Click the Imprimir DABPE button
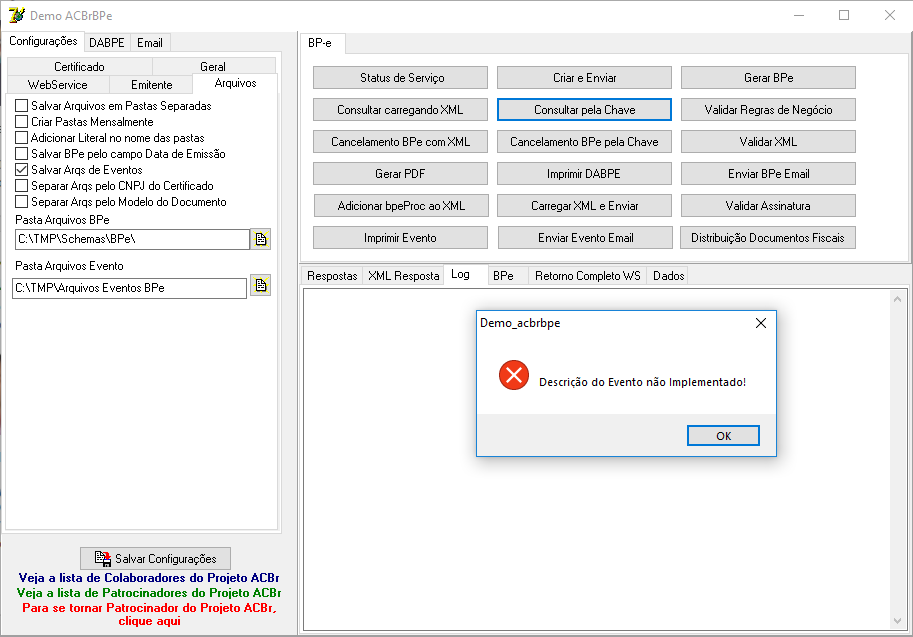Image resolution: width=913 pixels, height=637 pixels. coord(585,174)
